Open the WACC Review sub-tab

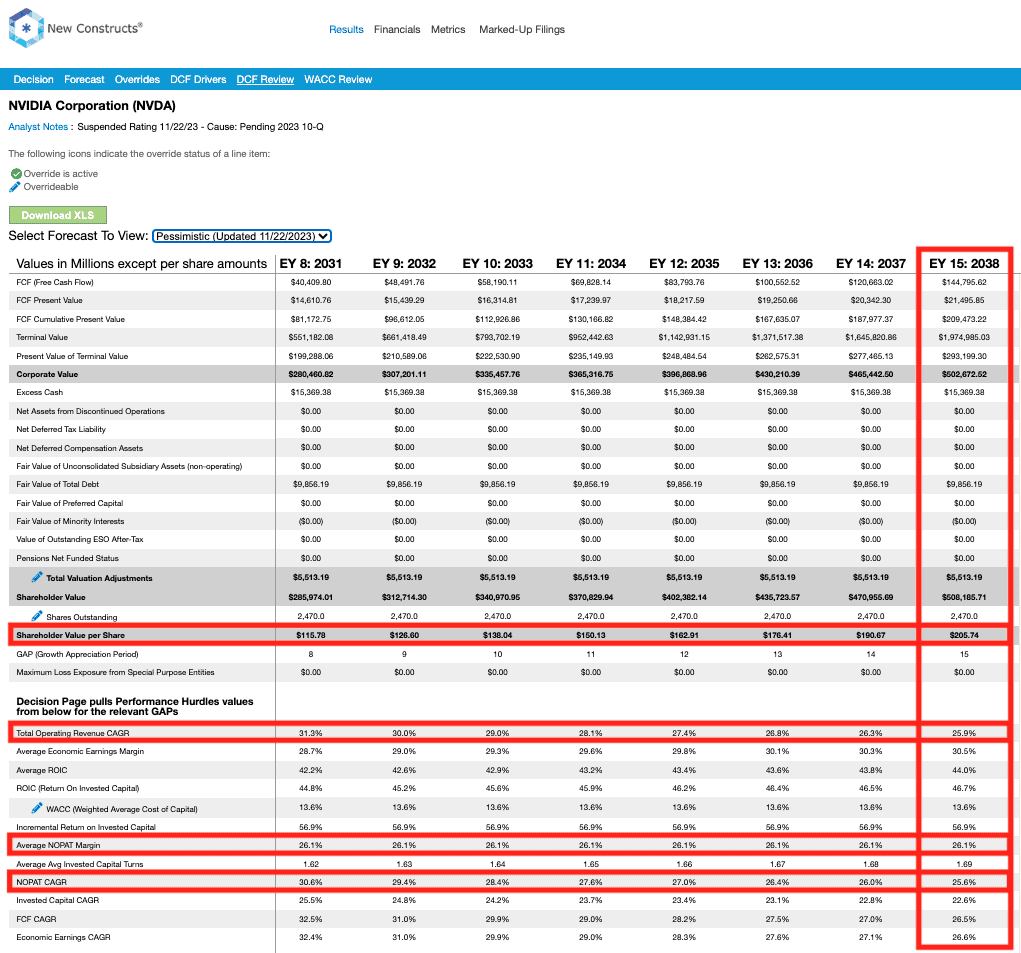tap(338, 79)
